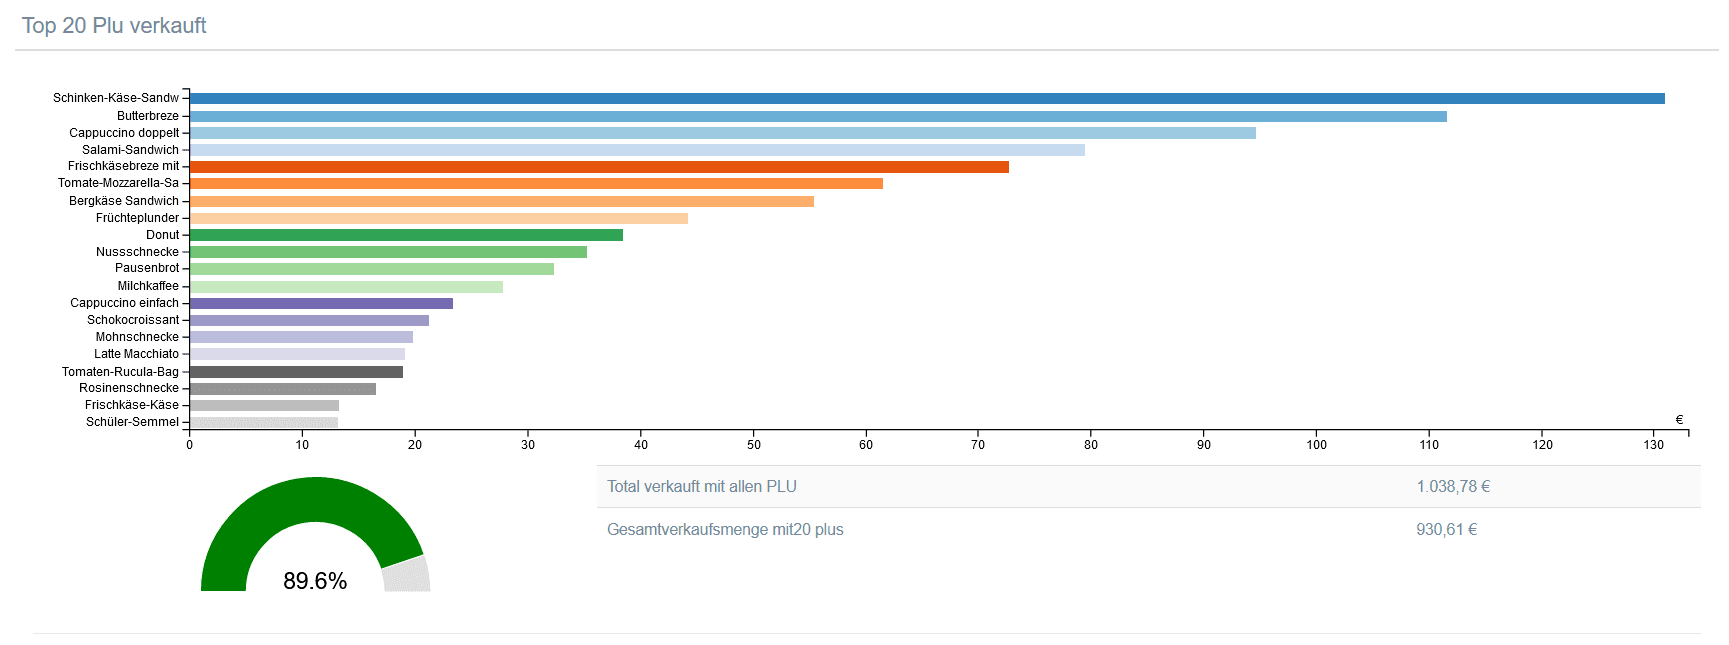
Task: Select the Rosinenschnecke bar
Action: 283,389
